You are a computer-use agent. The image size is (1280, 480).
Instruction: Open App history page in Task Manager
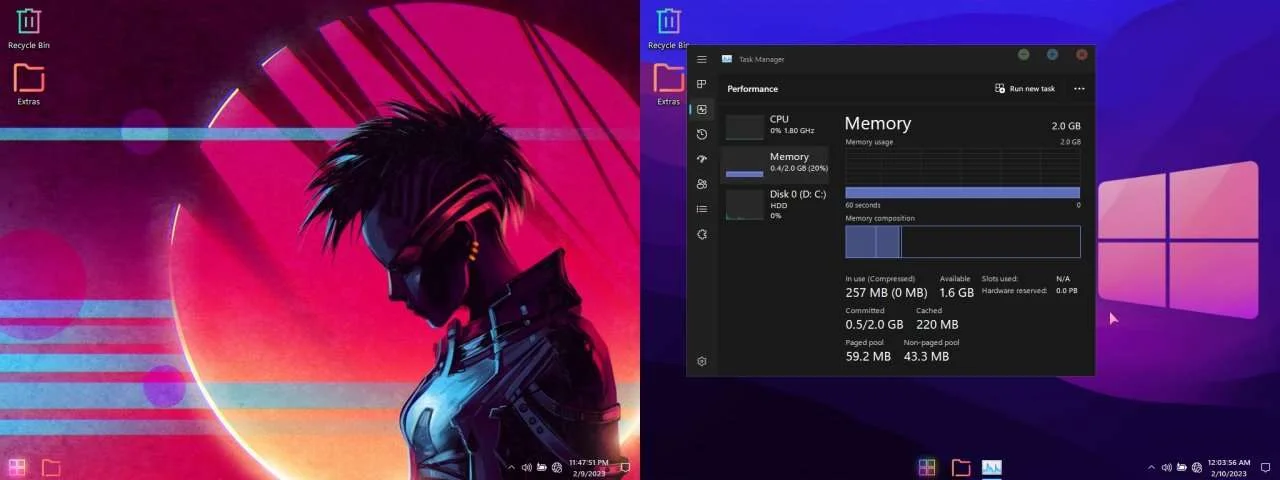pos(702,134)
